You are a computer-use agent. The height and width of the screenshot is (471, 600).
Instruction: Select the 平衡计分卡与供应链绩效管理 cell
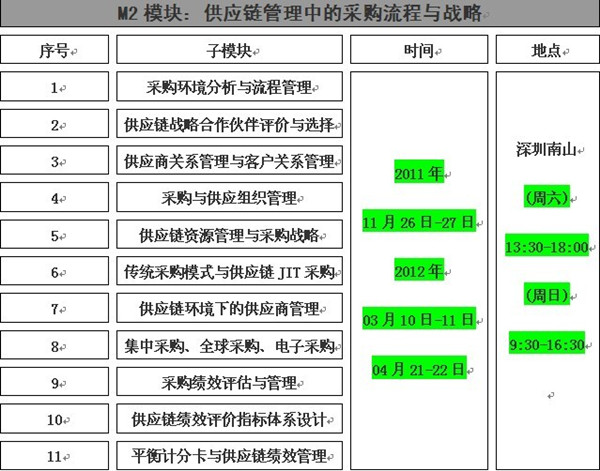[230, 456]
